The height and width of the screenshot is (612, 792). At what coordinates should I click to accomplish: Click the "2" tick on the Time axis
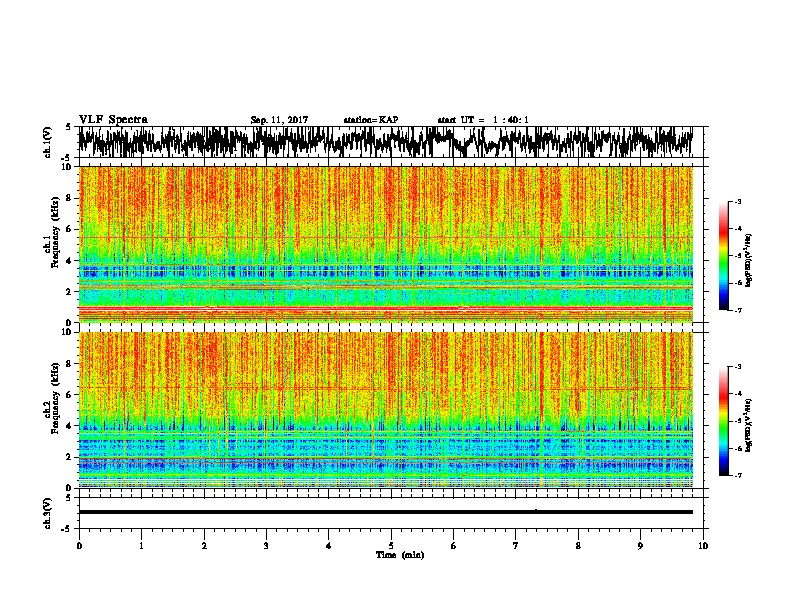[x=204, y=546]
